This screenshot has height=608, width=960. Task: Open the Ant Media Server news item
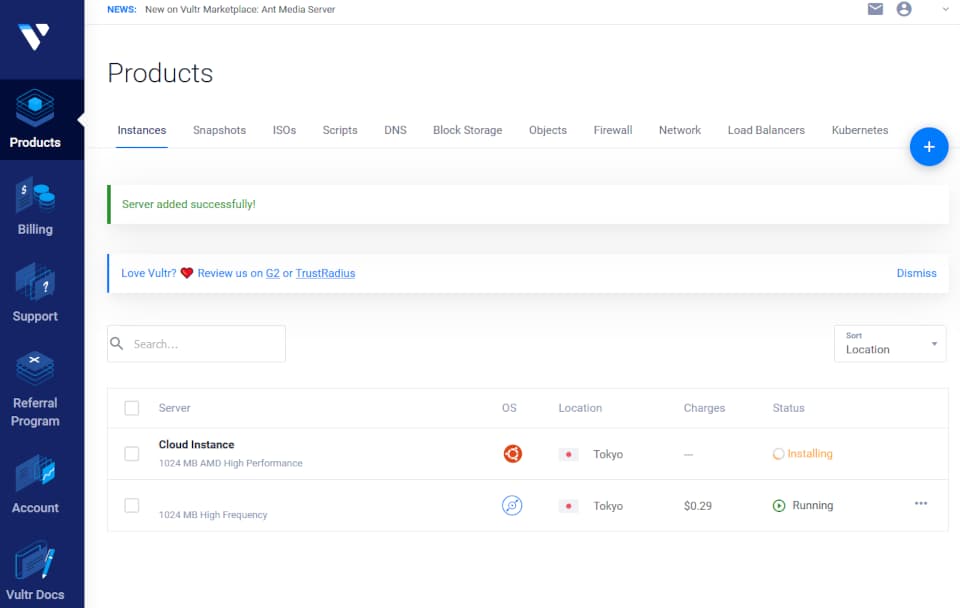[240, 9]
